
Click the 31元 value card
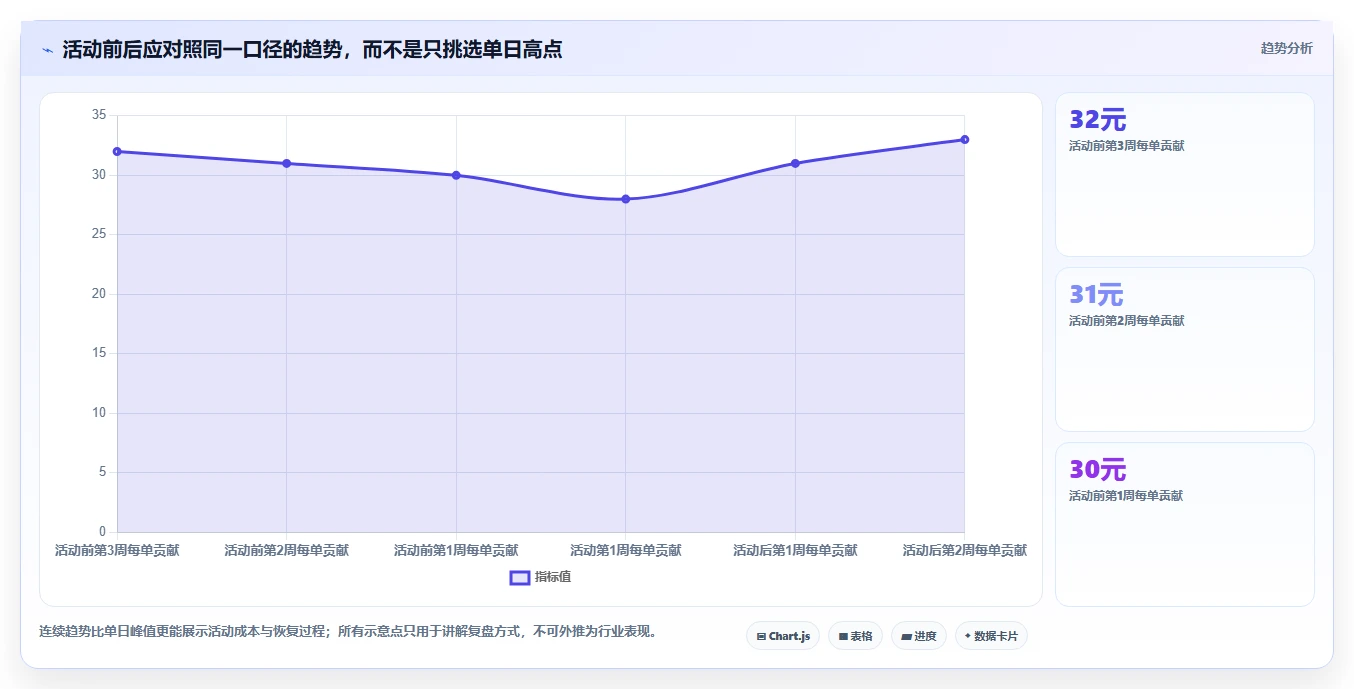[1185, 350]
